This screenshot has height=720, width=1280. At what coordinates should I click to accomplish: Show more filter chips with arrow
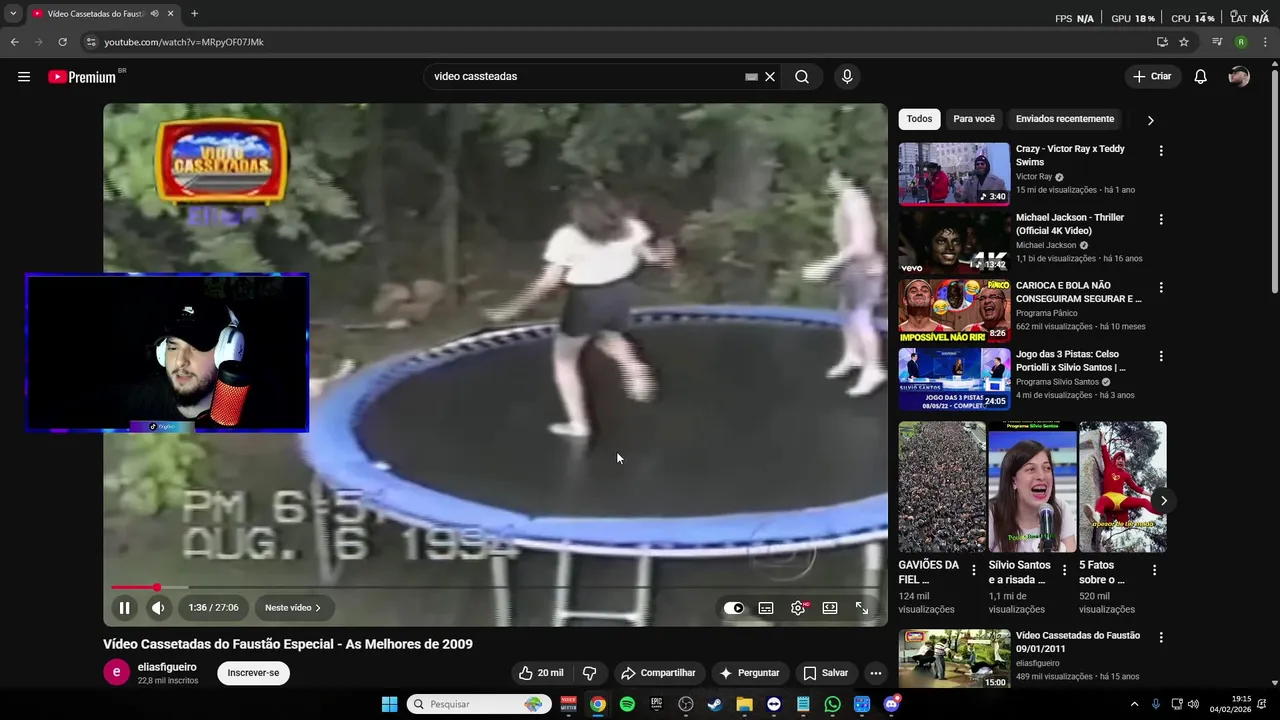coord(1150,120)
